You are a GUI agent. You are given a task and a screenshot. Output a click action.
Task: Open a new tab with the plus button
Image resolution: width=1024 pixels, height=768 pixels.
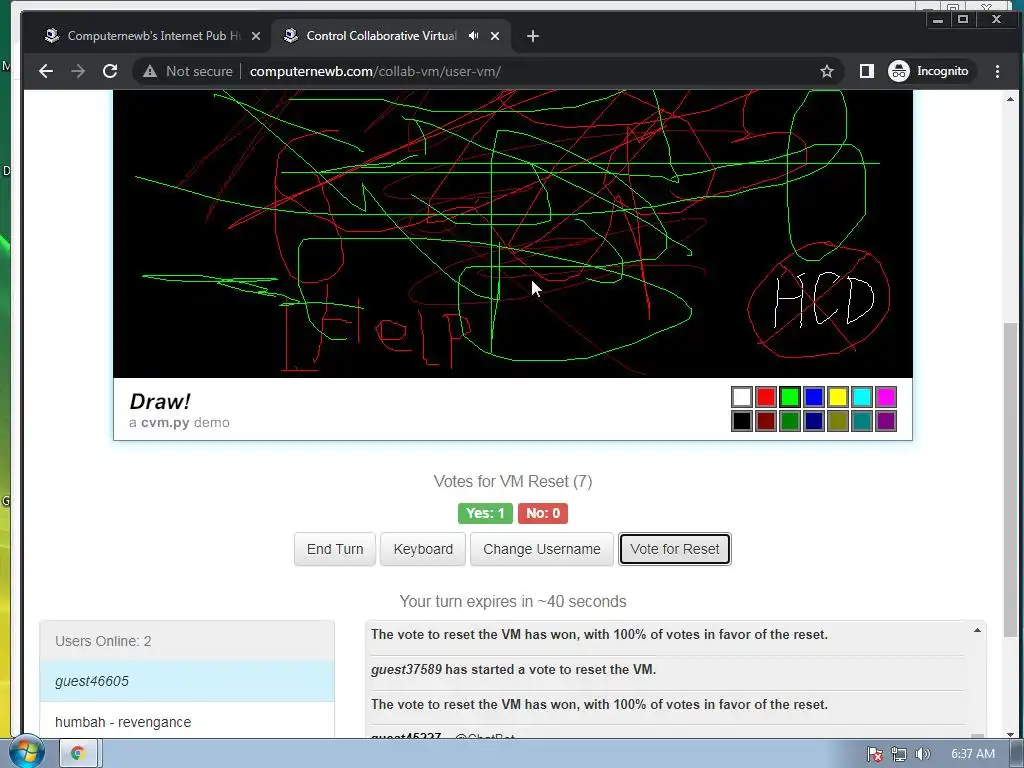[533, 36]
